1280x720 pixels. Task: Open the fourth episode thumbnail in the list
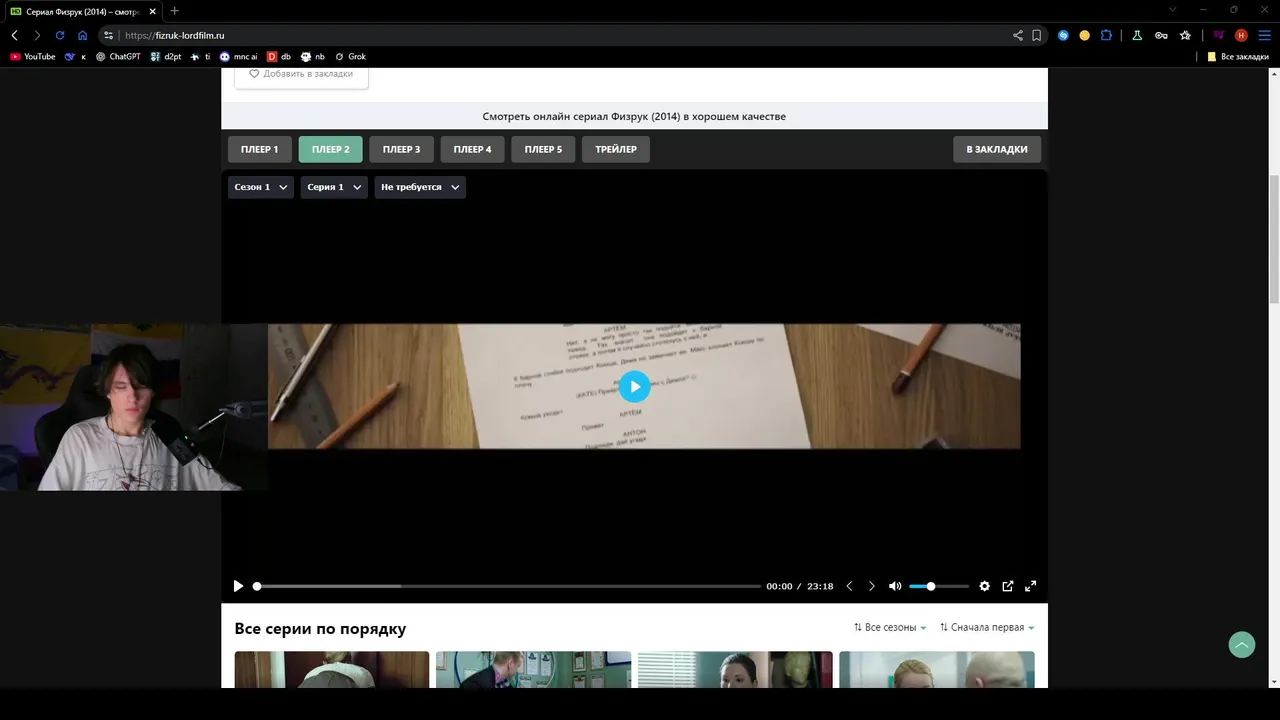coord(937,669)
